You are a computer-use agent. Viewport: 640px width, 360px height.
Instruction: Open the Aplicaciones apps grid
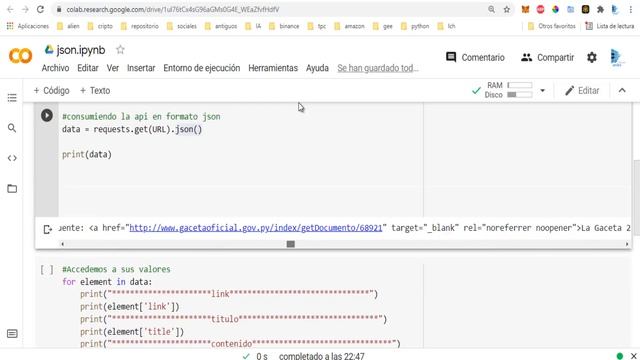tap(28, 26)
